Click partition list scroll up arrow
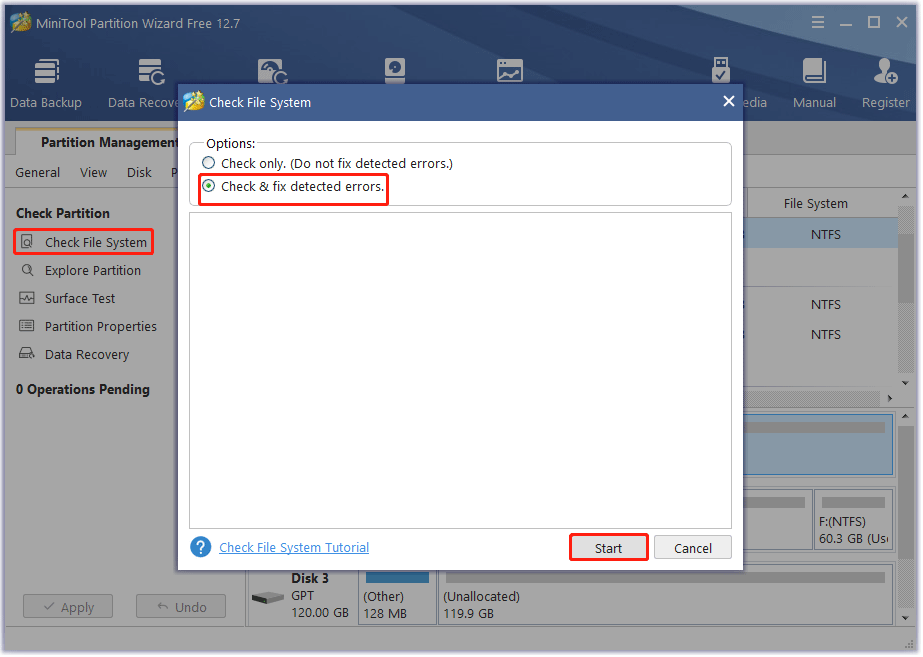The image size is (923, 657). coord(905,196)
